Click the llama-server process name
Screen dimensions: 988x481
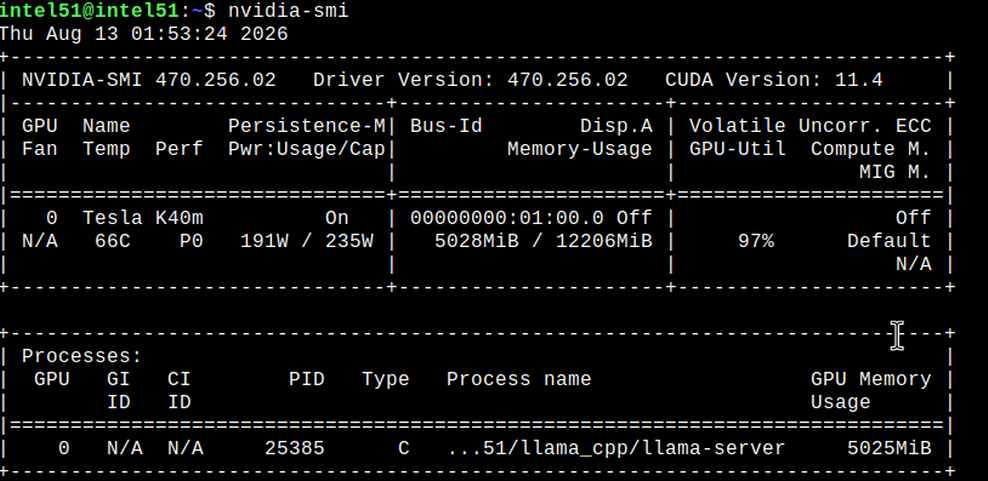(616, 448)
